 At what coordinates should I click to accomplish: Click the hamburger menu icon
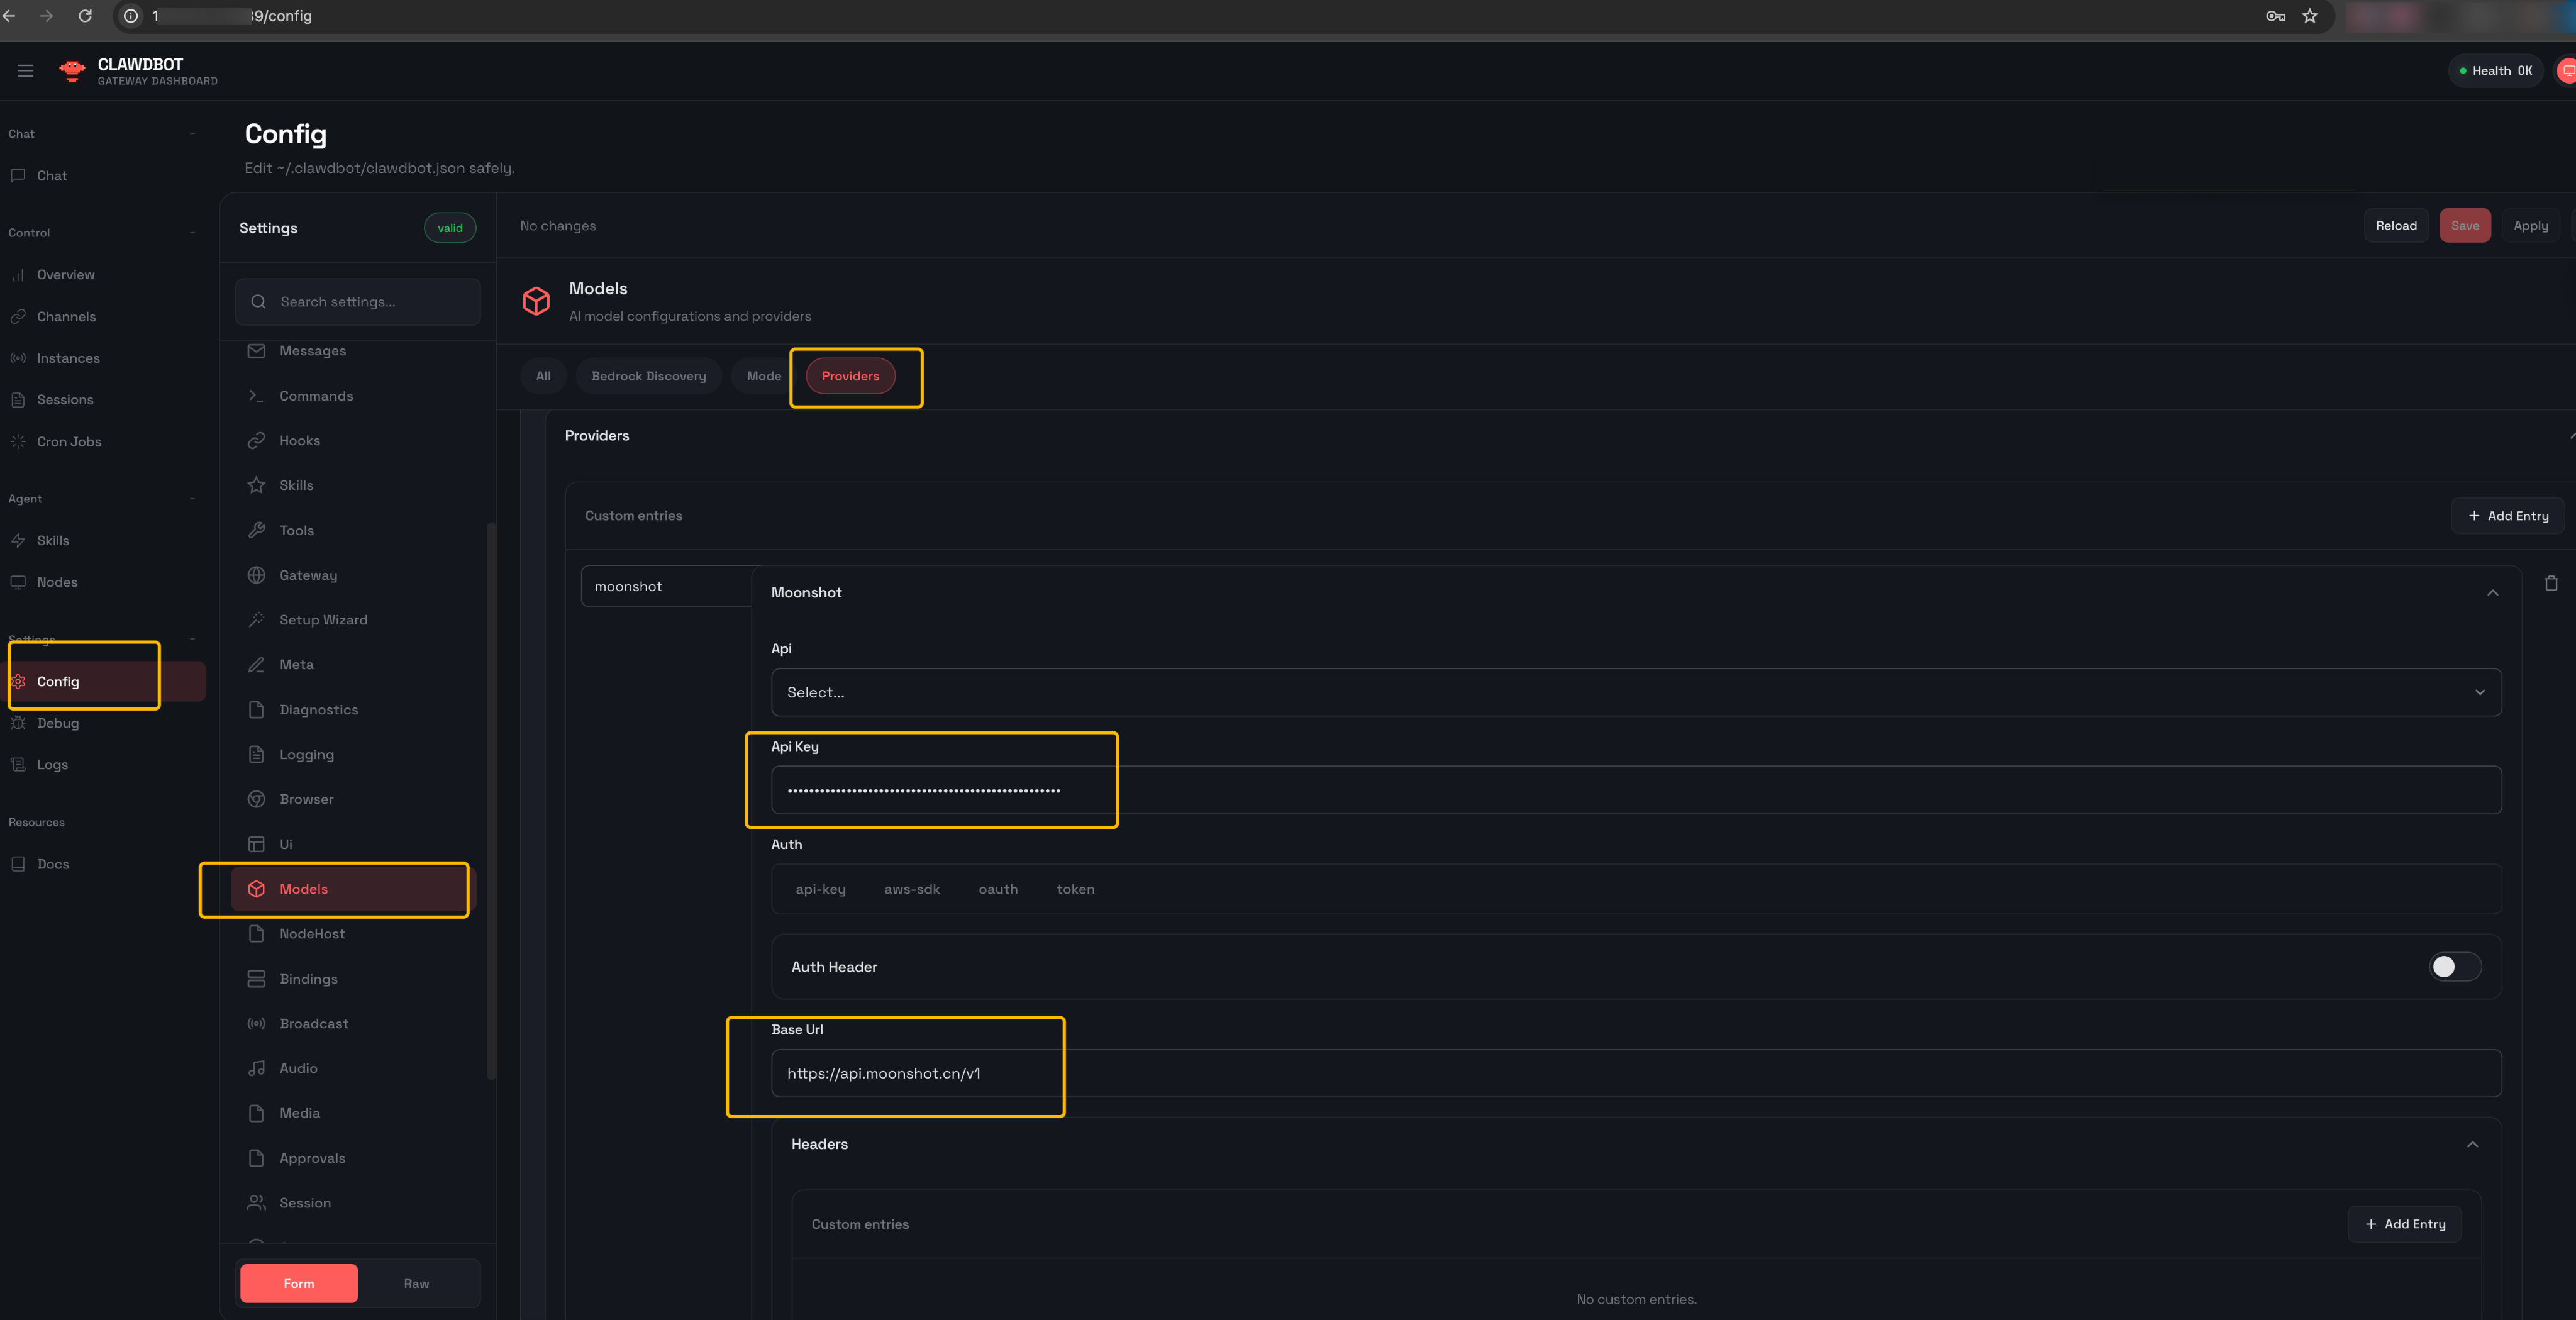25,71
